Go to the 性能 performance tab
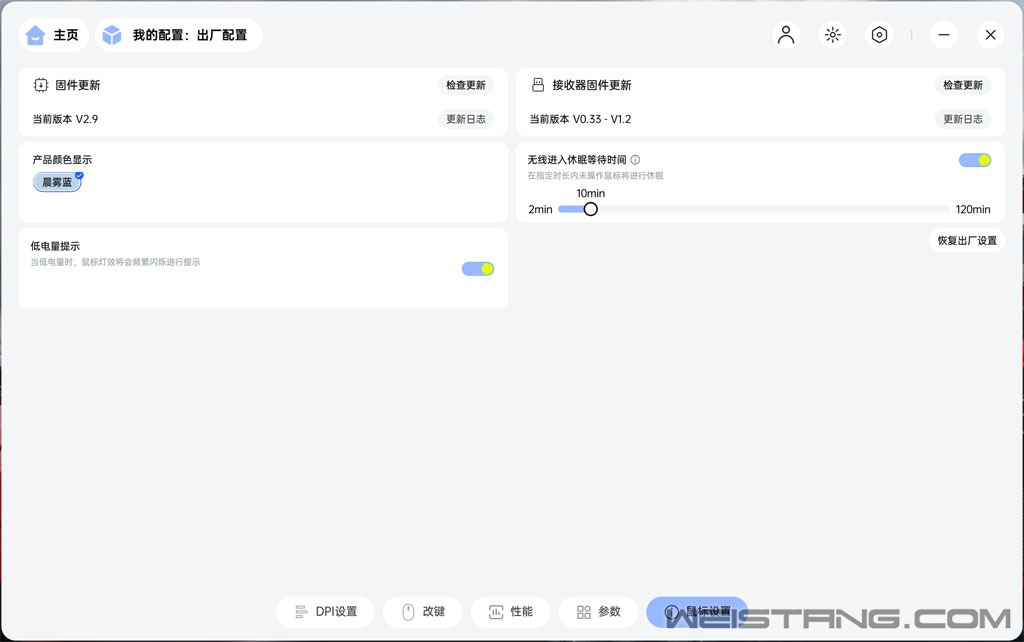Screen dimensions: 1024x642 [x=509, y=612]
